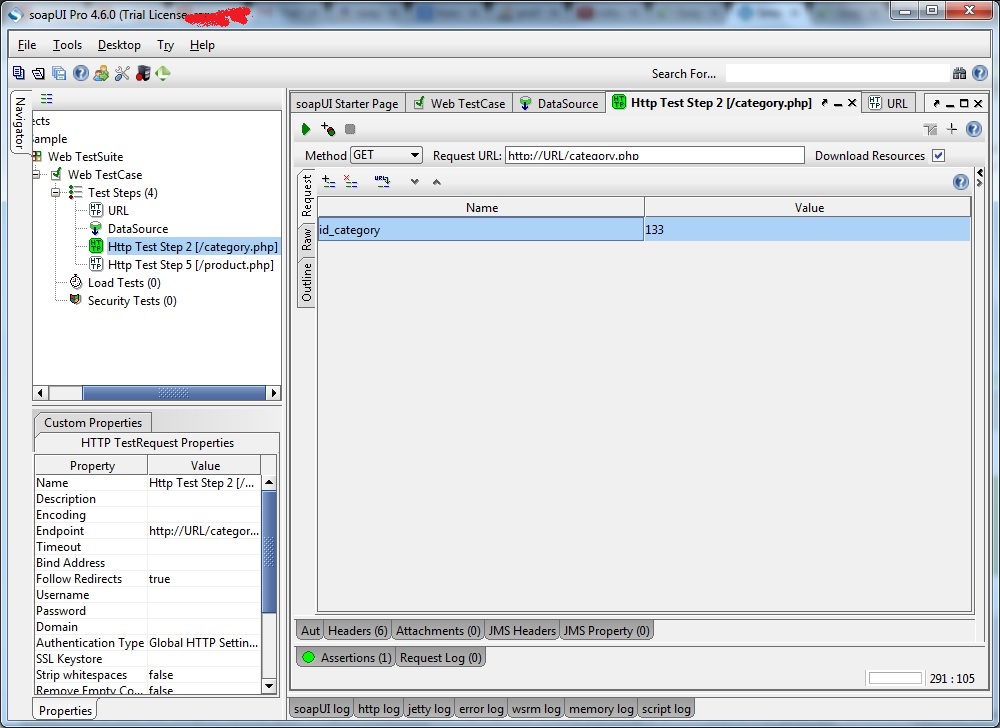
Task: Open the Tools menu
Action: (x=67, y=45)
